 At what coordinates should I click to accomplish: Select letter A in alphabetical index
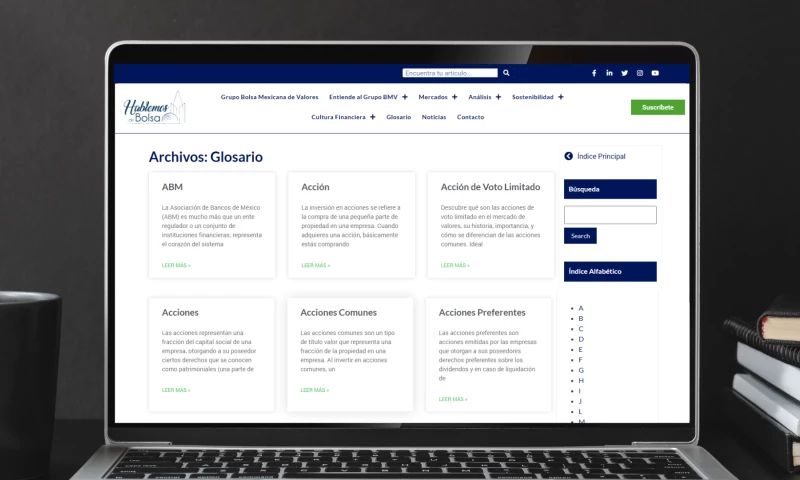click(x=581, y=308)
